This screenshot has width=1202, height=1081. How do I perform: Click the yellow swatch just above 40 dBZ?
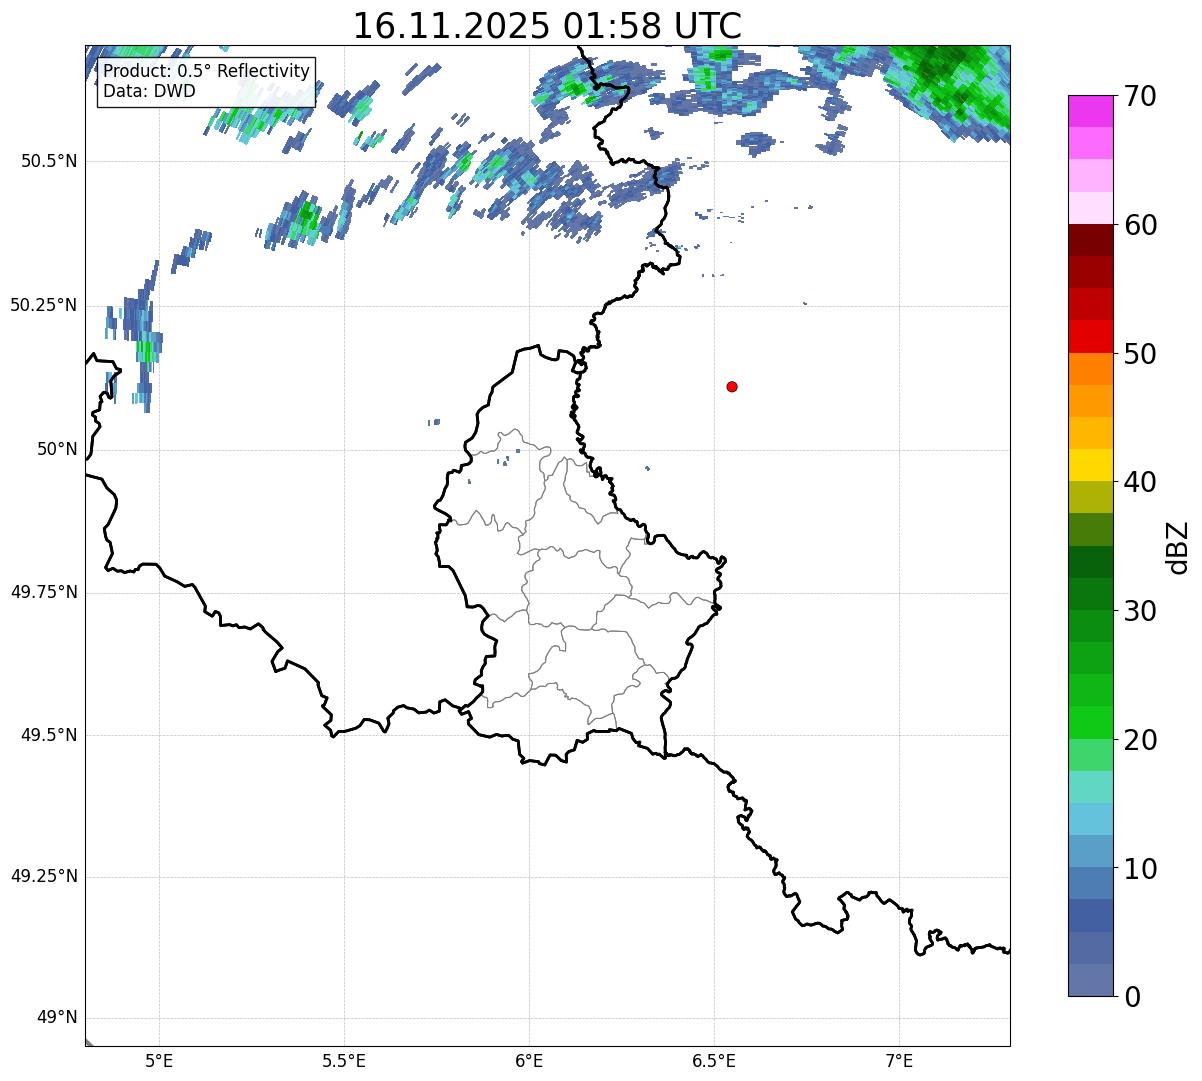click(1090, 465)
